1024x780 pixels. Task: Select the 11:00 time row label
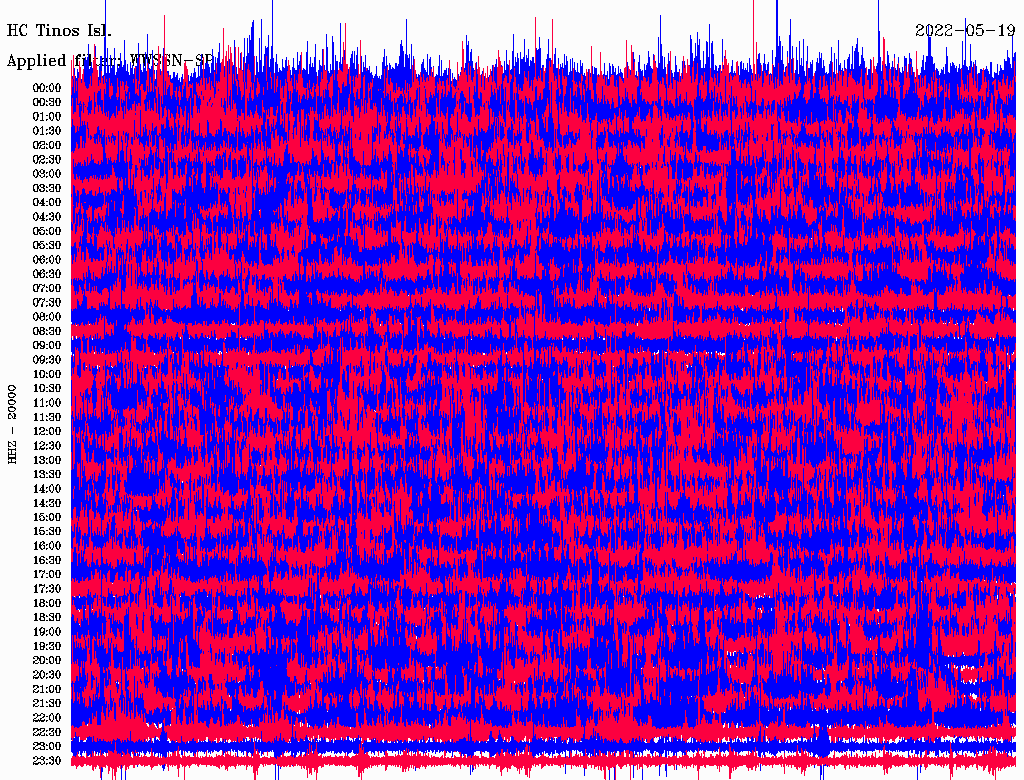(47, 402)
